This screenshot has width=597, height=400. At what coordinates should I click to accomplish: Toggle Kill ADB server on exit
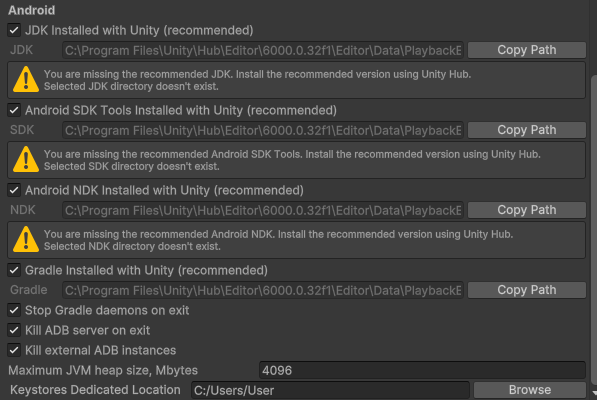14,330
